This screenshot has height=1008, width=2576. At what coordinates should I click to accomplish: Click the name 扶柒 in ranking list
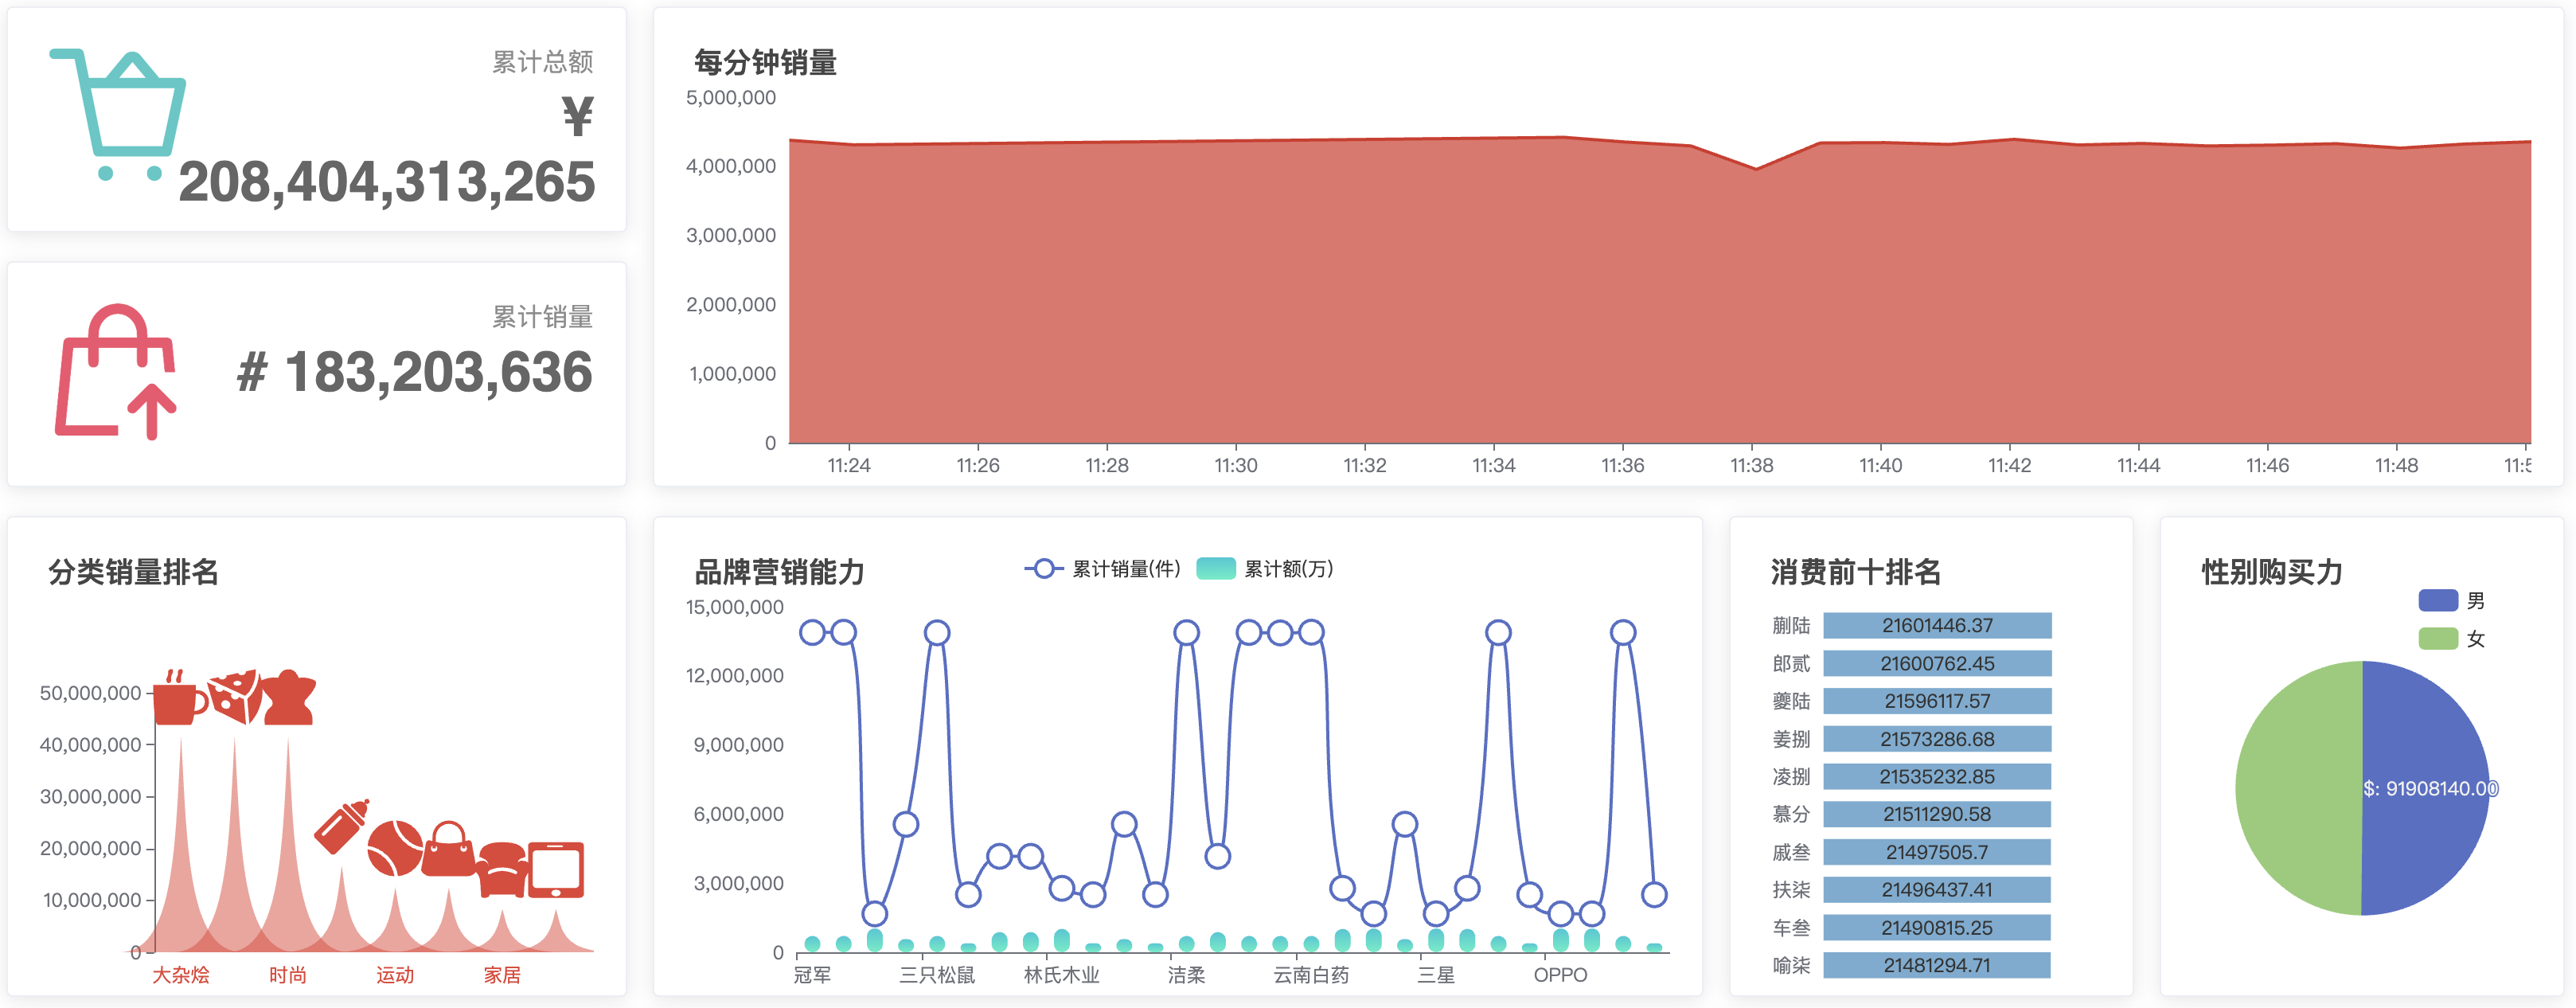click(x=1791, y=890)
